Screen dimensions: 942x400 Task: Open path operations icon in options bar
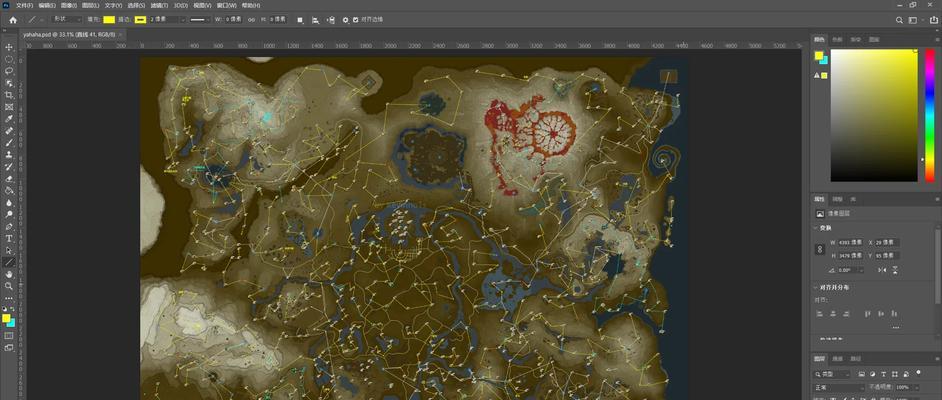[x=300, y=20]
